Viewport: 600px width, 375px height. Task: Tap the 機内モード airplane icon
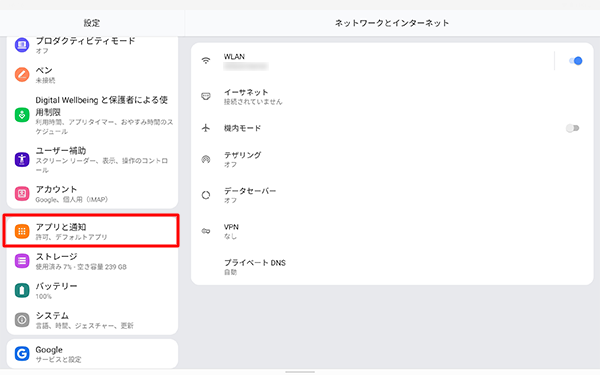[206, 128]
